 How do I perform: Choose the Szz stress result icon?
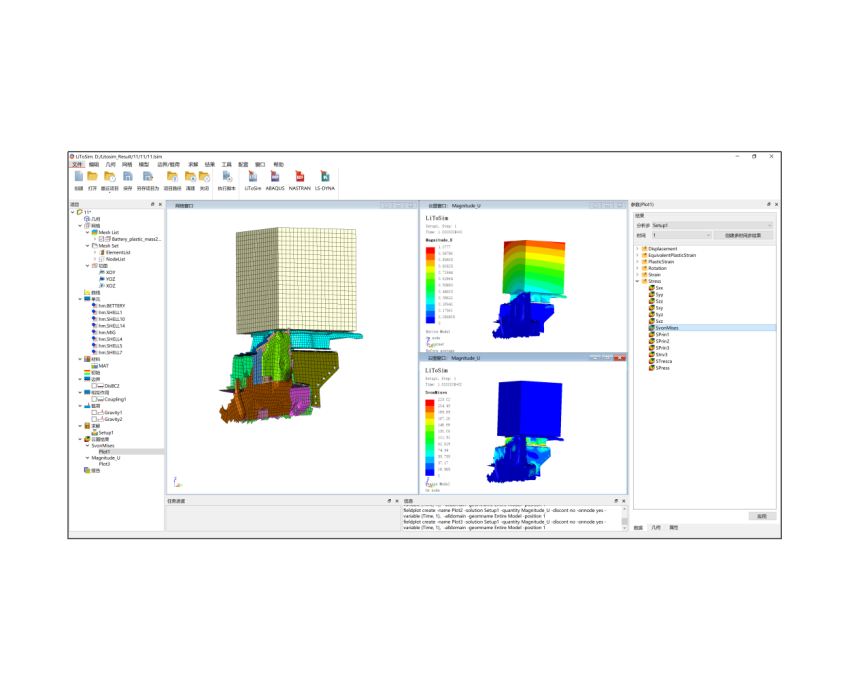pyautogui.click(x=652, y=301)
